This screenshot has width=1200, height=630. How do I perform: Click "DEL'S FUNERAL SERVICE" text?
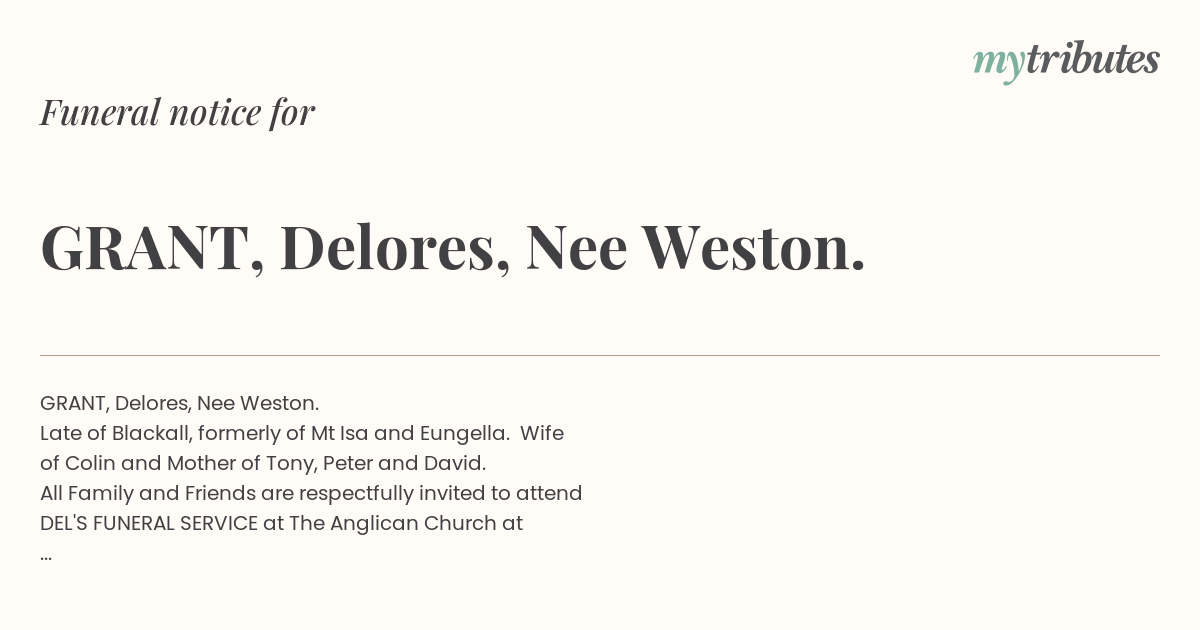[149, 523]
